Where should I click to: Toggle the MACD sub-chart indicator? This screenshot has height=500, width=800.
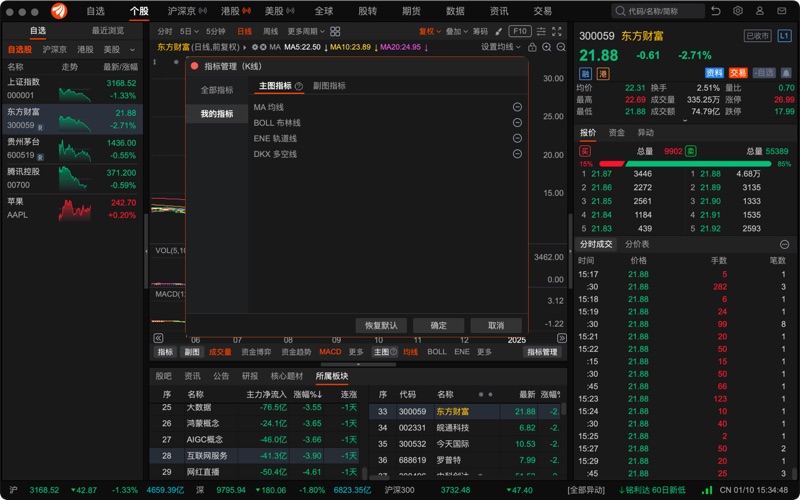coord(330,352)
